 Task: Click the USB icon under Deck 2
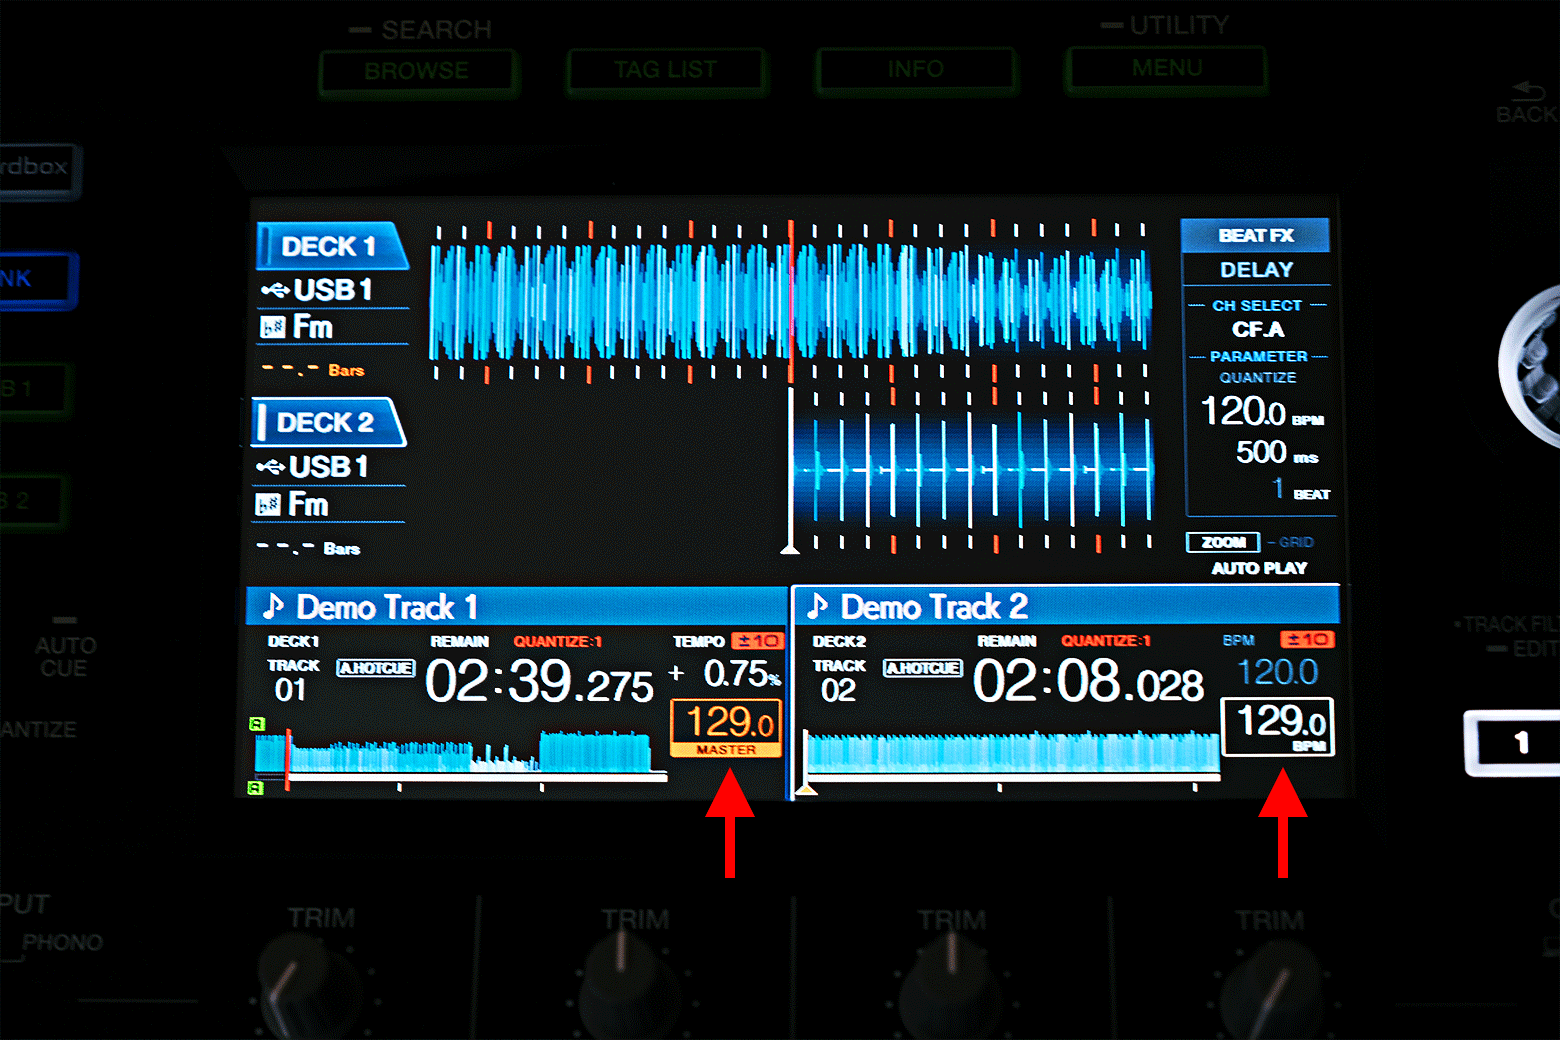tap(270, 467)
